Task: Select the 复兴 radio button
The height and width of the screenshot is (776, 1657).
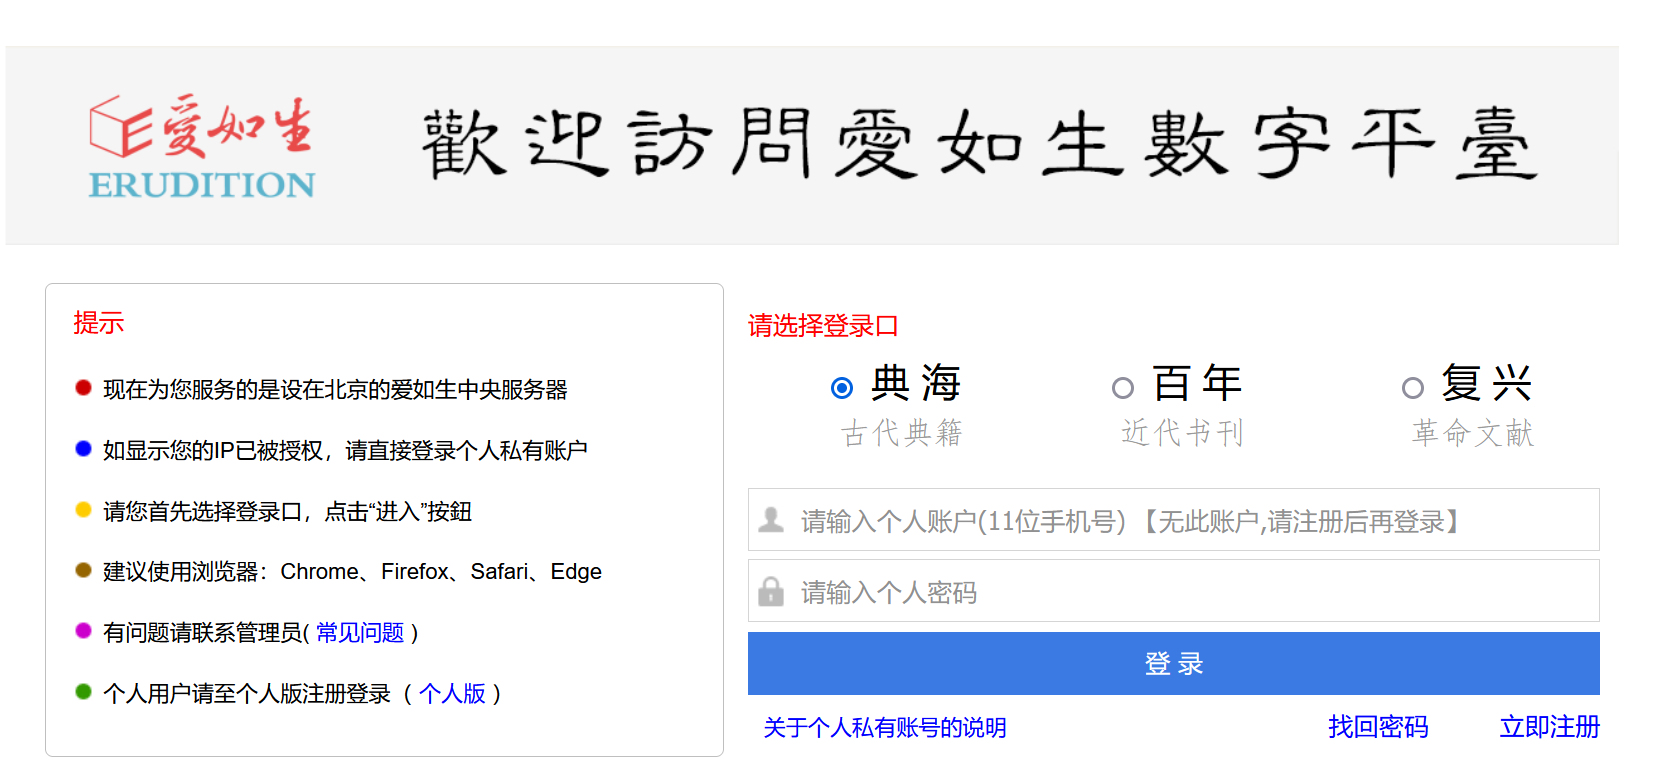Action: [1413, 388]
